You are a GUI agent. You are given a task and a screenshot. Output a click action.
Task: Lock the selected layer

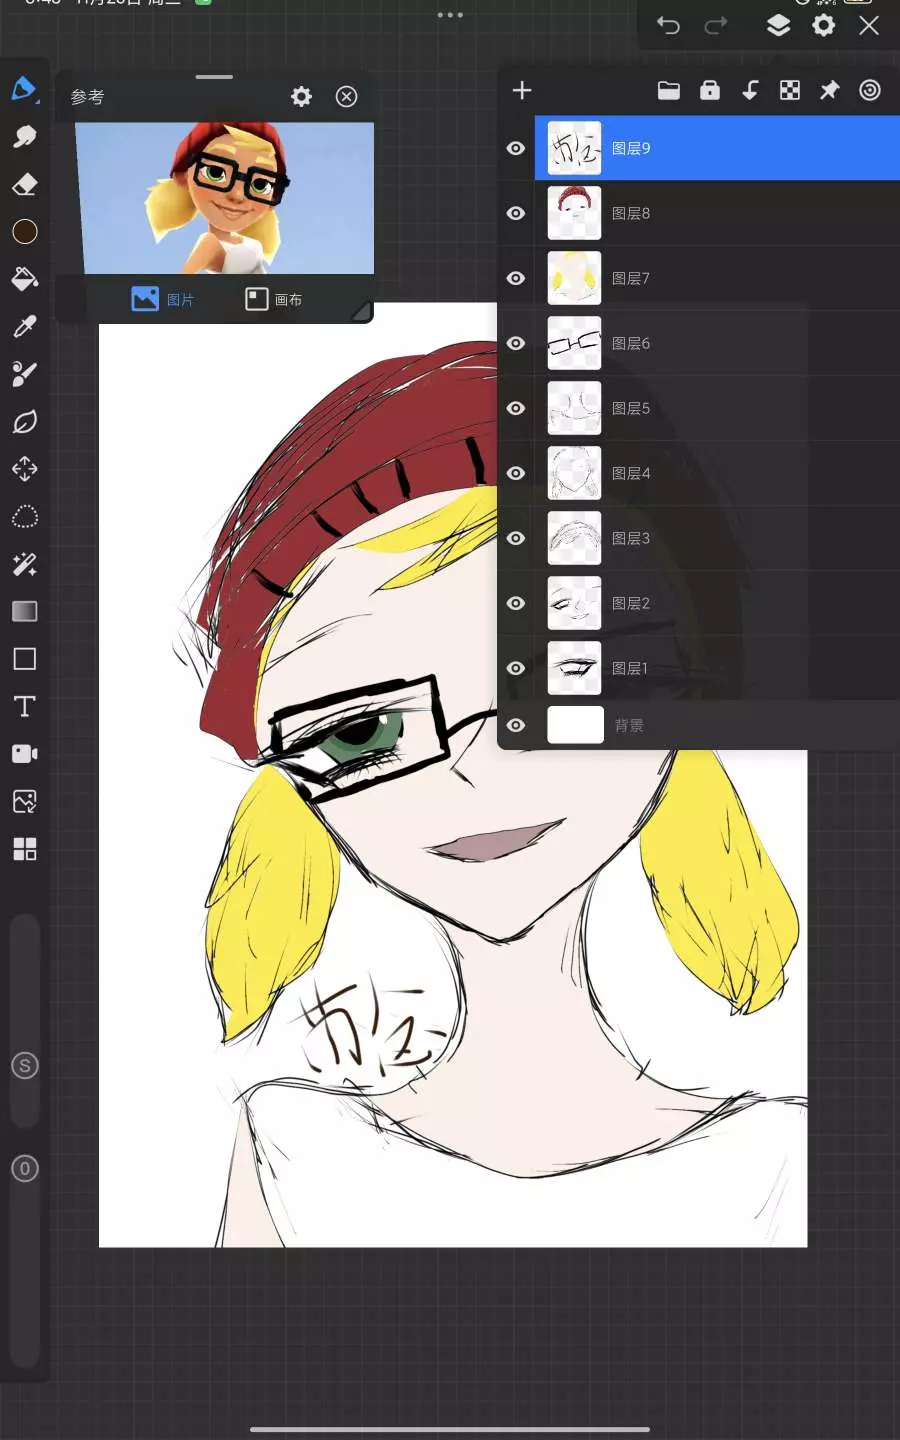tap(710, 91)
